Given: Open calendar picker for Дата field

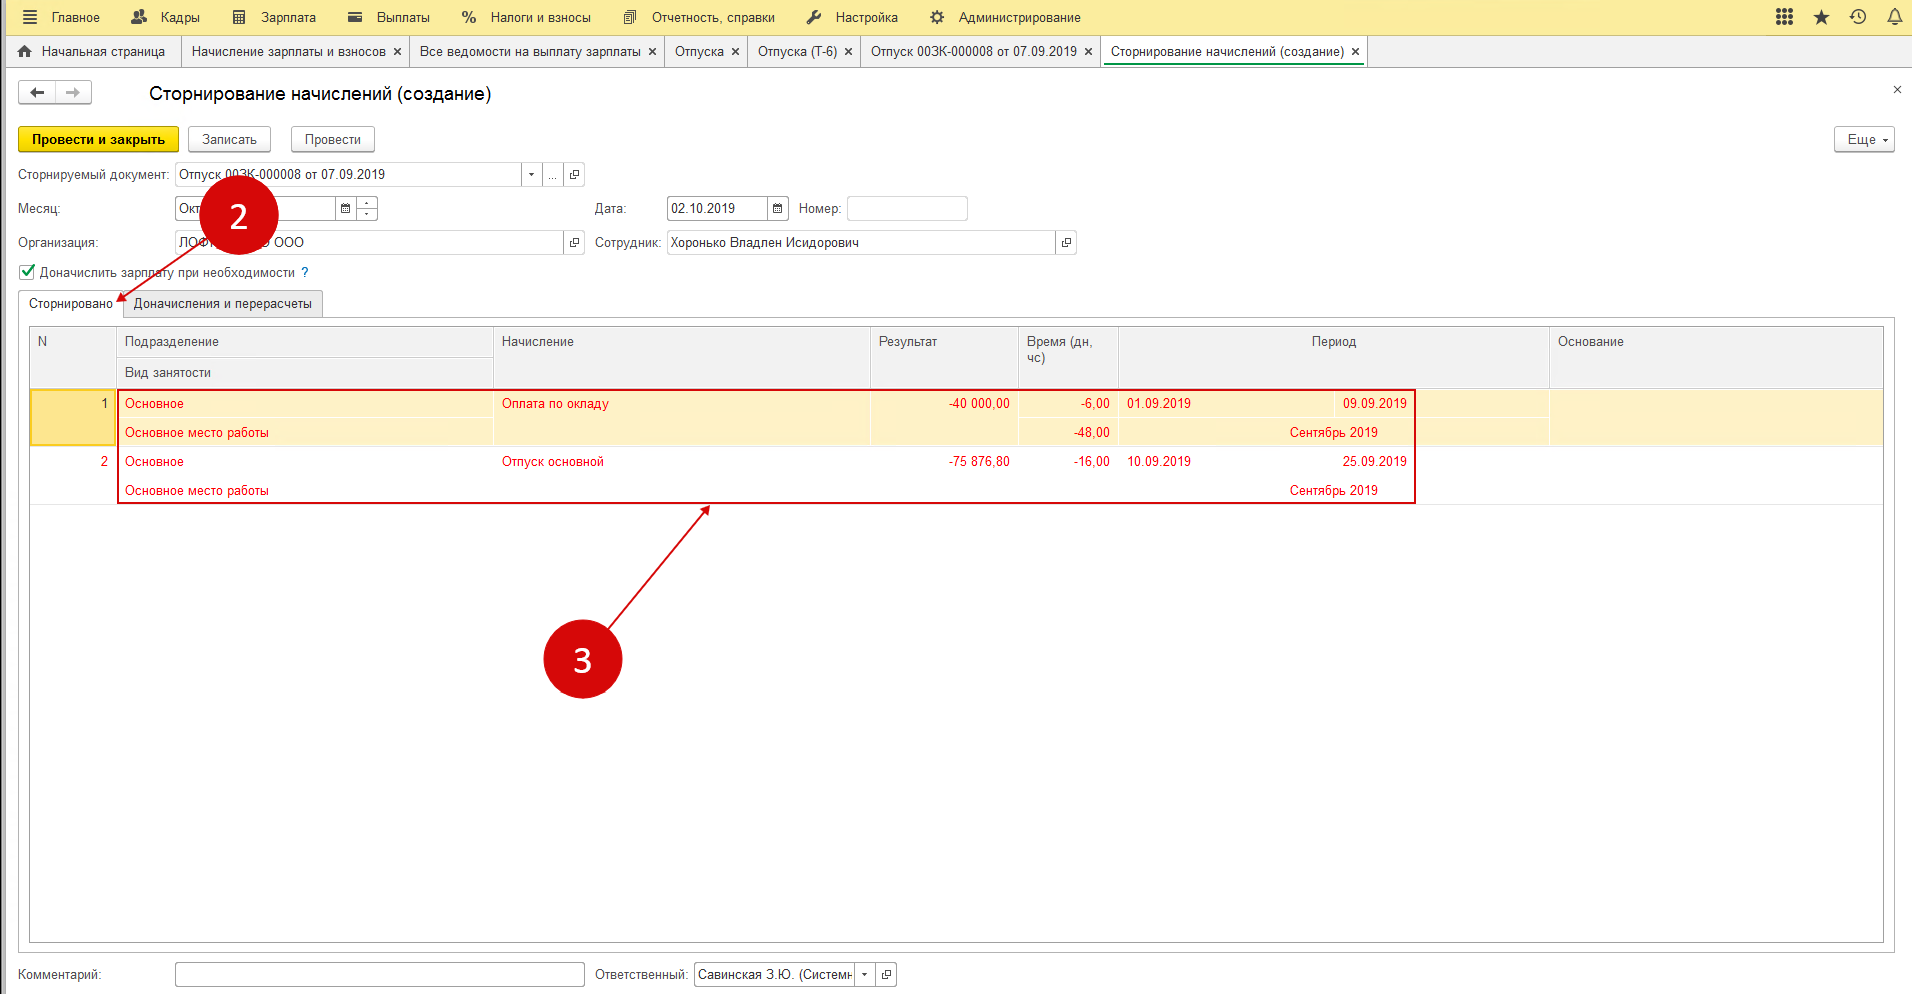Looking at the screenshot, I should coord(778,208).
